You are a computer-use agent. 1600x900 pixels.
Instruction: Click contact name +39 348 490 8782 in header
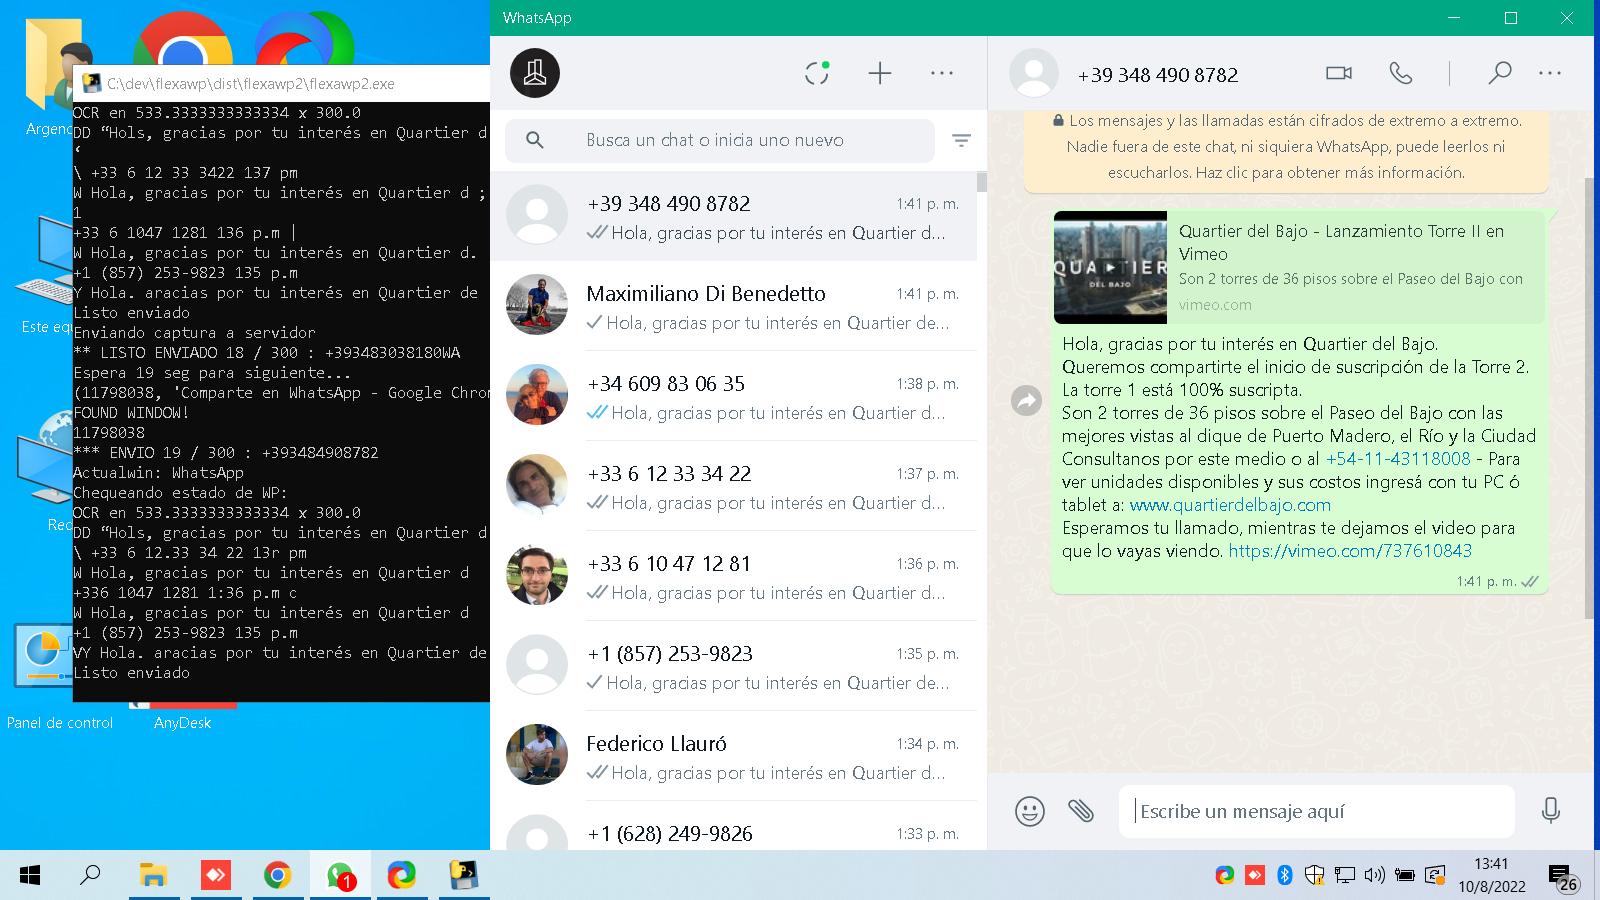click(1158, 75)
